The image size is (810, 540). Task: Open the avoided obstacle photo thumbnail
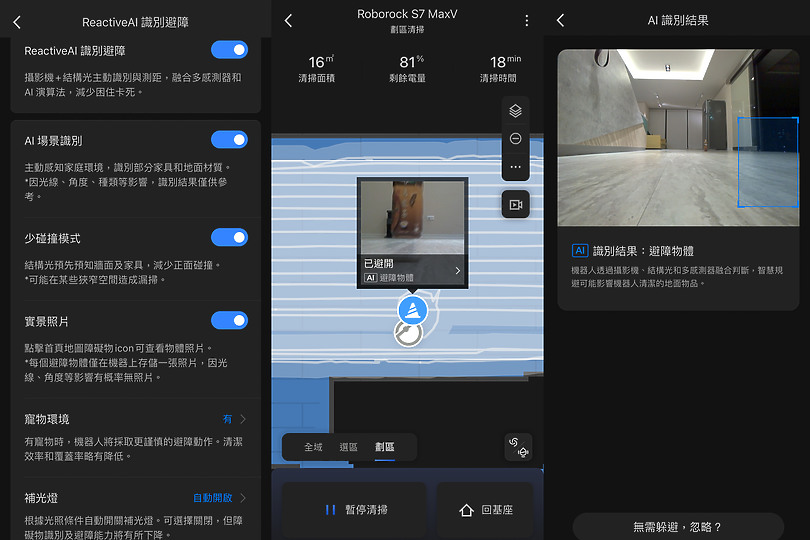tap(412, 217)
